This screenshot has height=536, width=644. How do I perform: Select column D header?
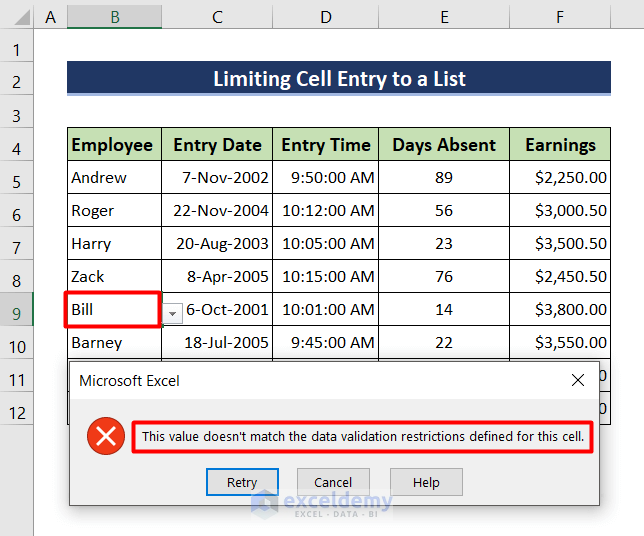coord(326,17)
